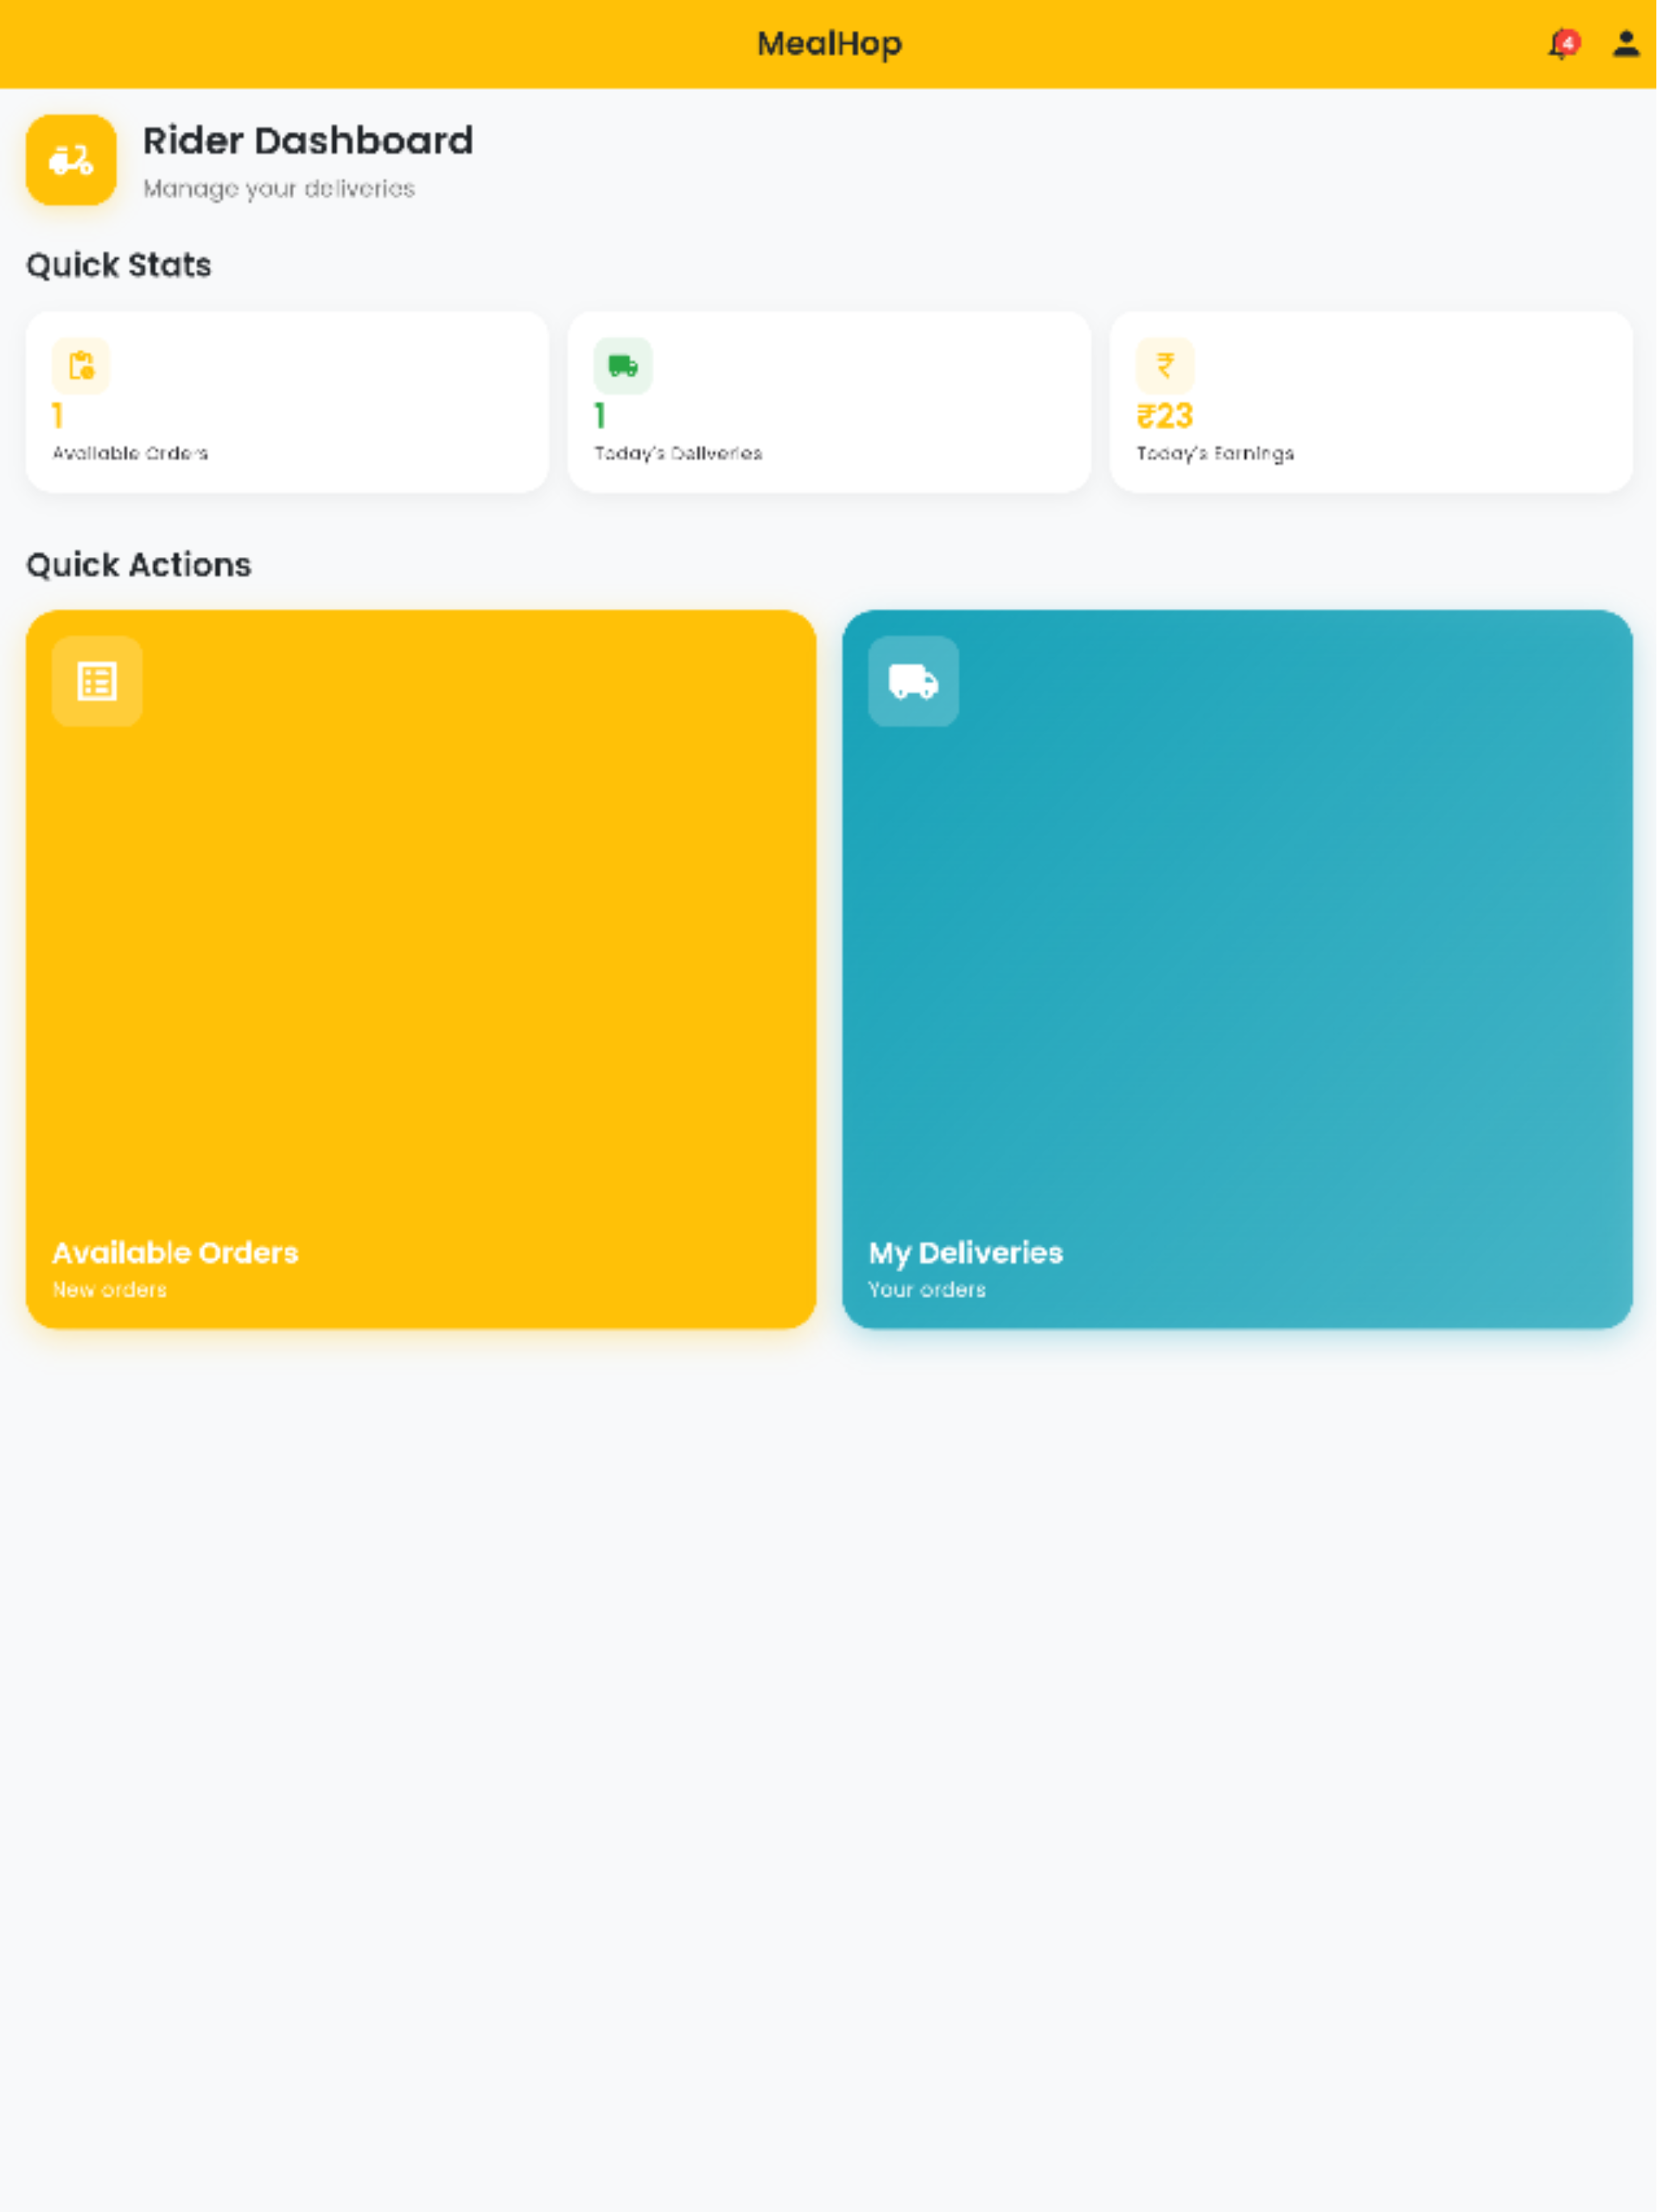Click the 'Quick Actions' section heading

tap(139, 565)
